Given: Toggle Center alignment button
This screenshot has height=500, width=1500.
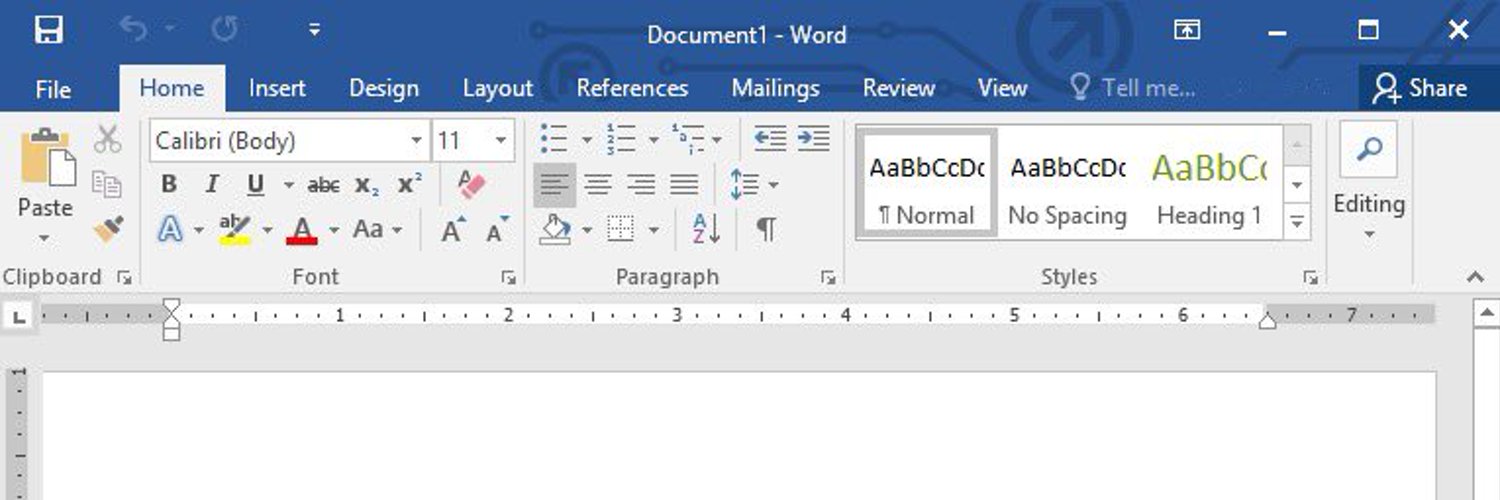Looking at the screenshot, I should coord(598,184).
